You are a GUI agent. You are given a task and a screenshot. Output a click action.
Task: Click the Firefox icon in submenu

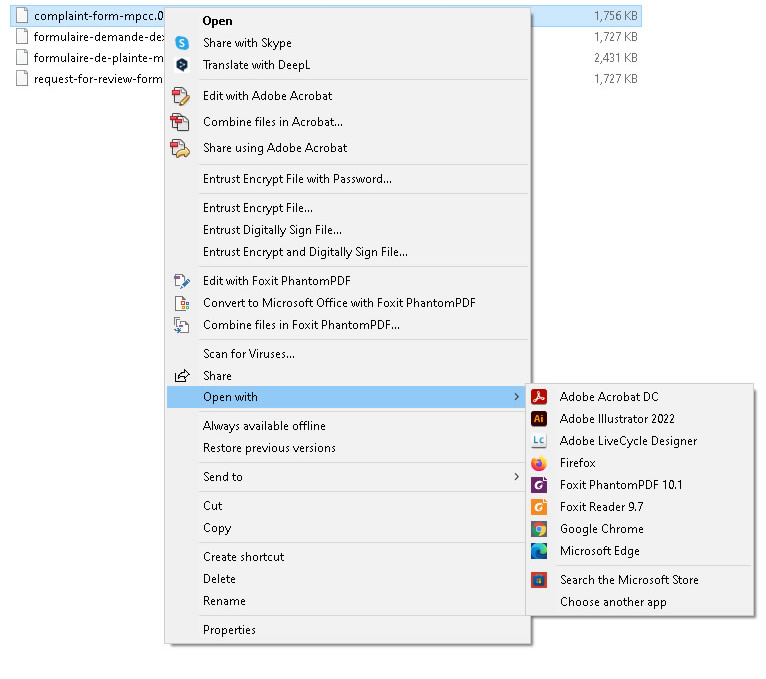click(539, 463)
